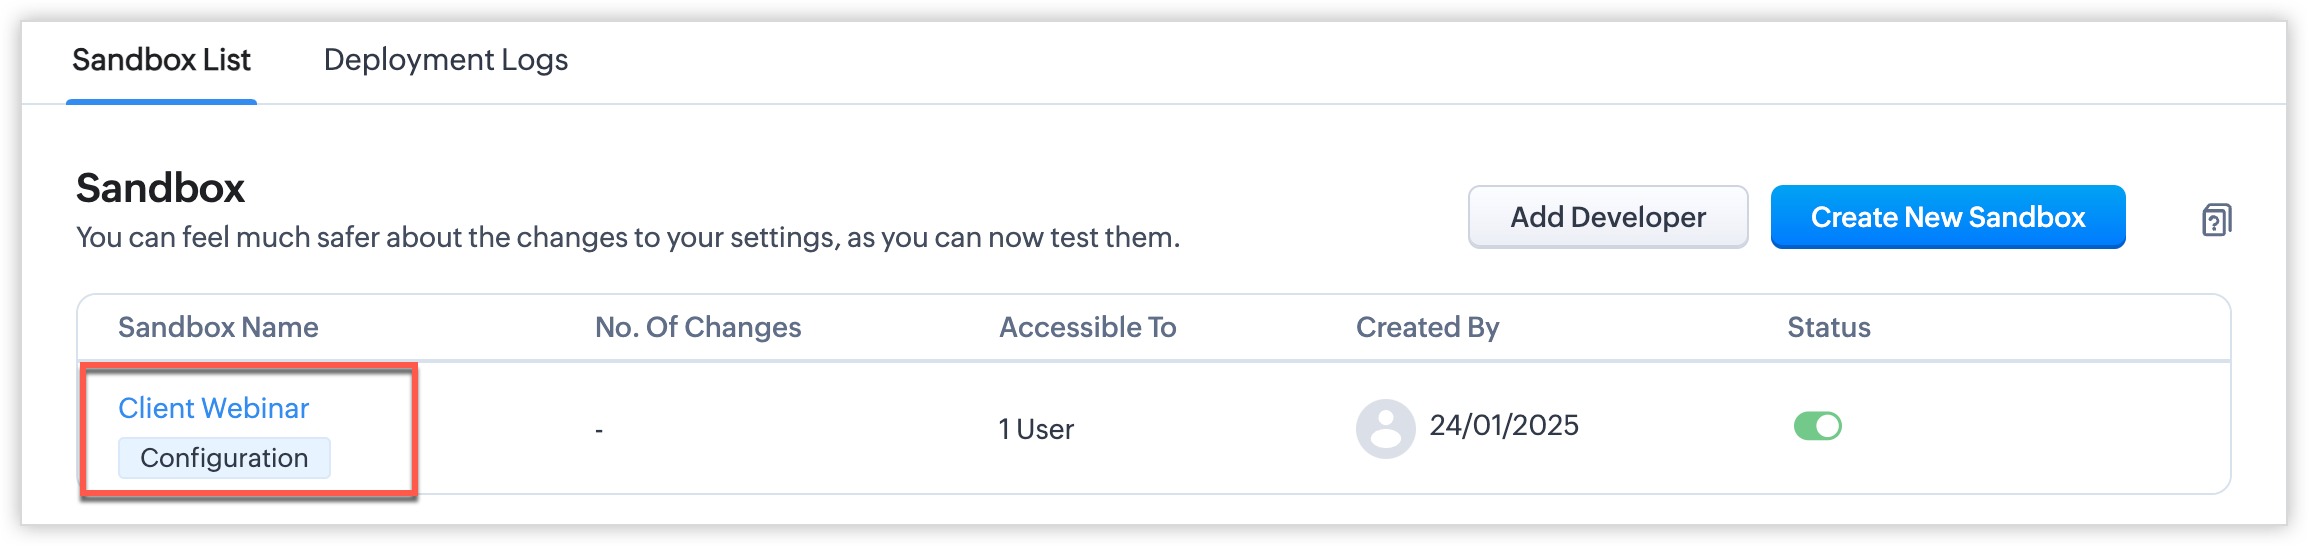Disable the Client Webinar sandbox status
The height and width of the screenshot is (546, 2308).
[1817, 426]
